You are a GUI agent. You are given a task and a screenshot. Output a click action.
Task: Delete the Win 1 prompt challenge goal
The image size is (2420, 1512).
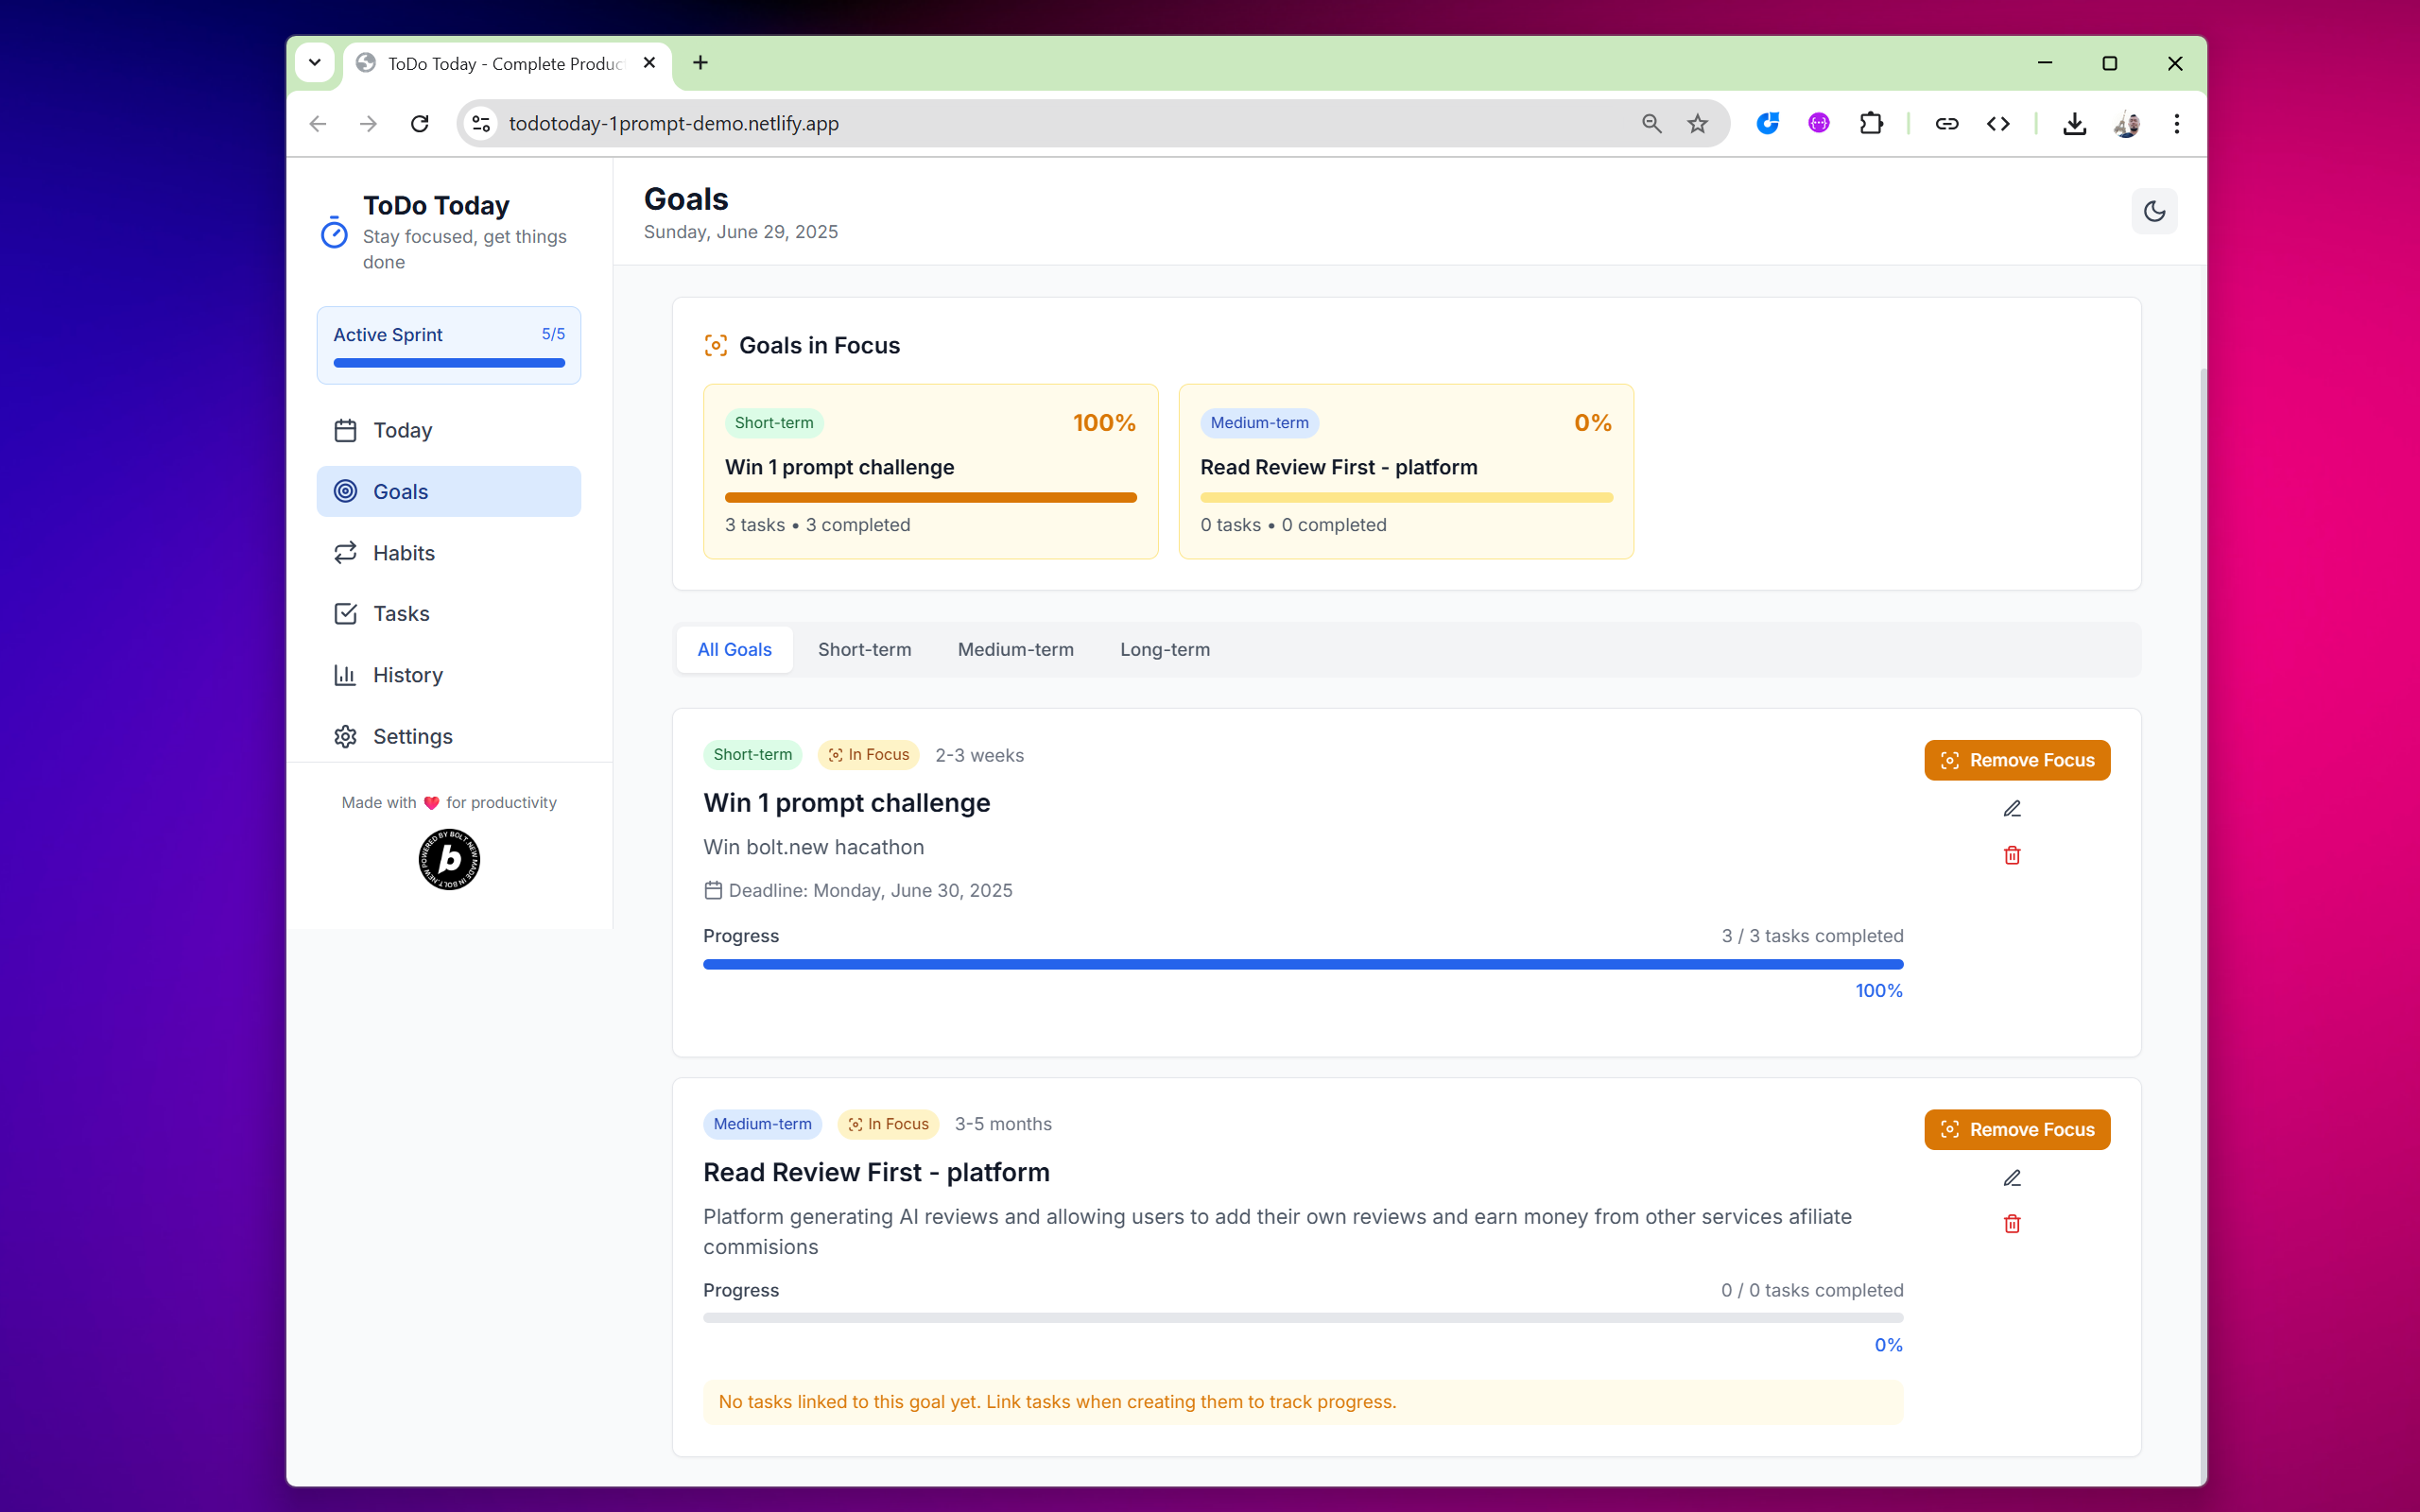click(x=2012, y=855)
